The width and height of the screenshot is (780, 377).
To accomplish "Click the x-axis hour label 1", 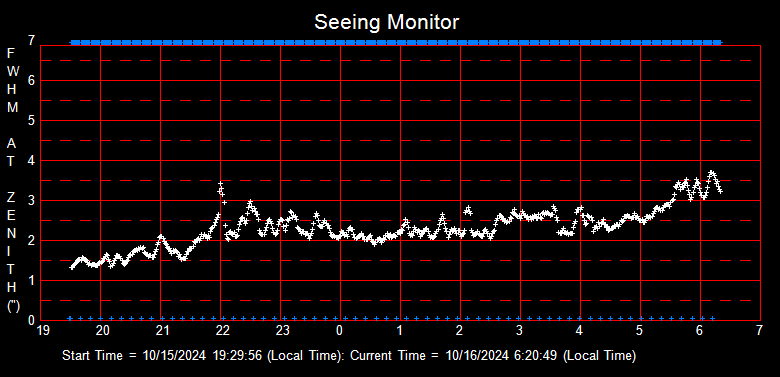I will (x=399, y=330).
